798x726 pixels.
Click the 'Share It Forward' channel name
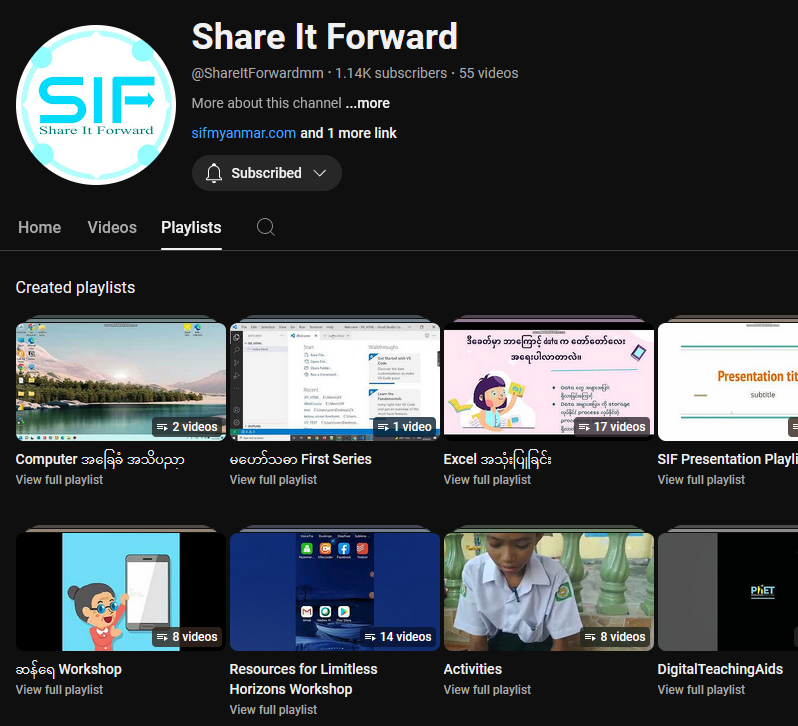325,37
